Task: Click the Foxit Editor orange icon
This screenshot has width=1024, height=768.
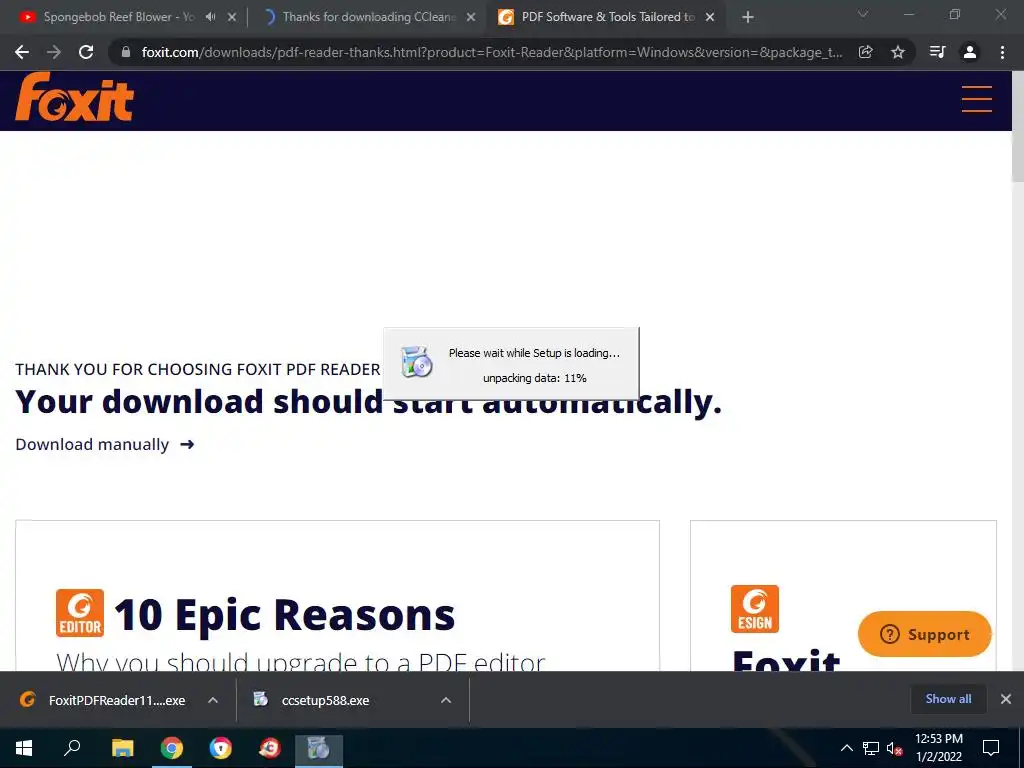Action: (x=80, y=613)
